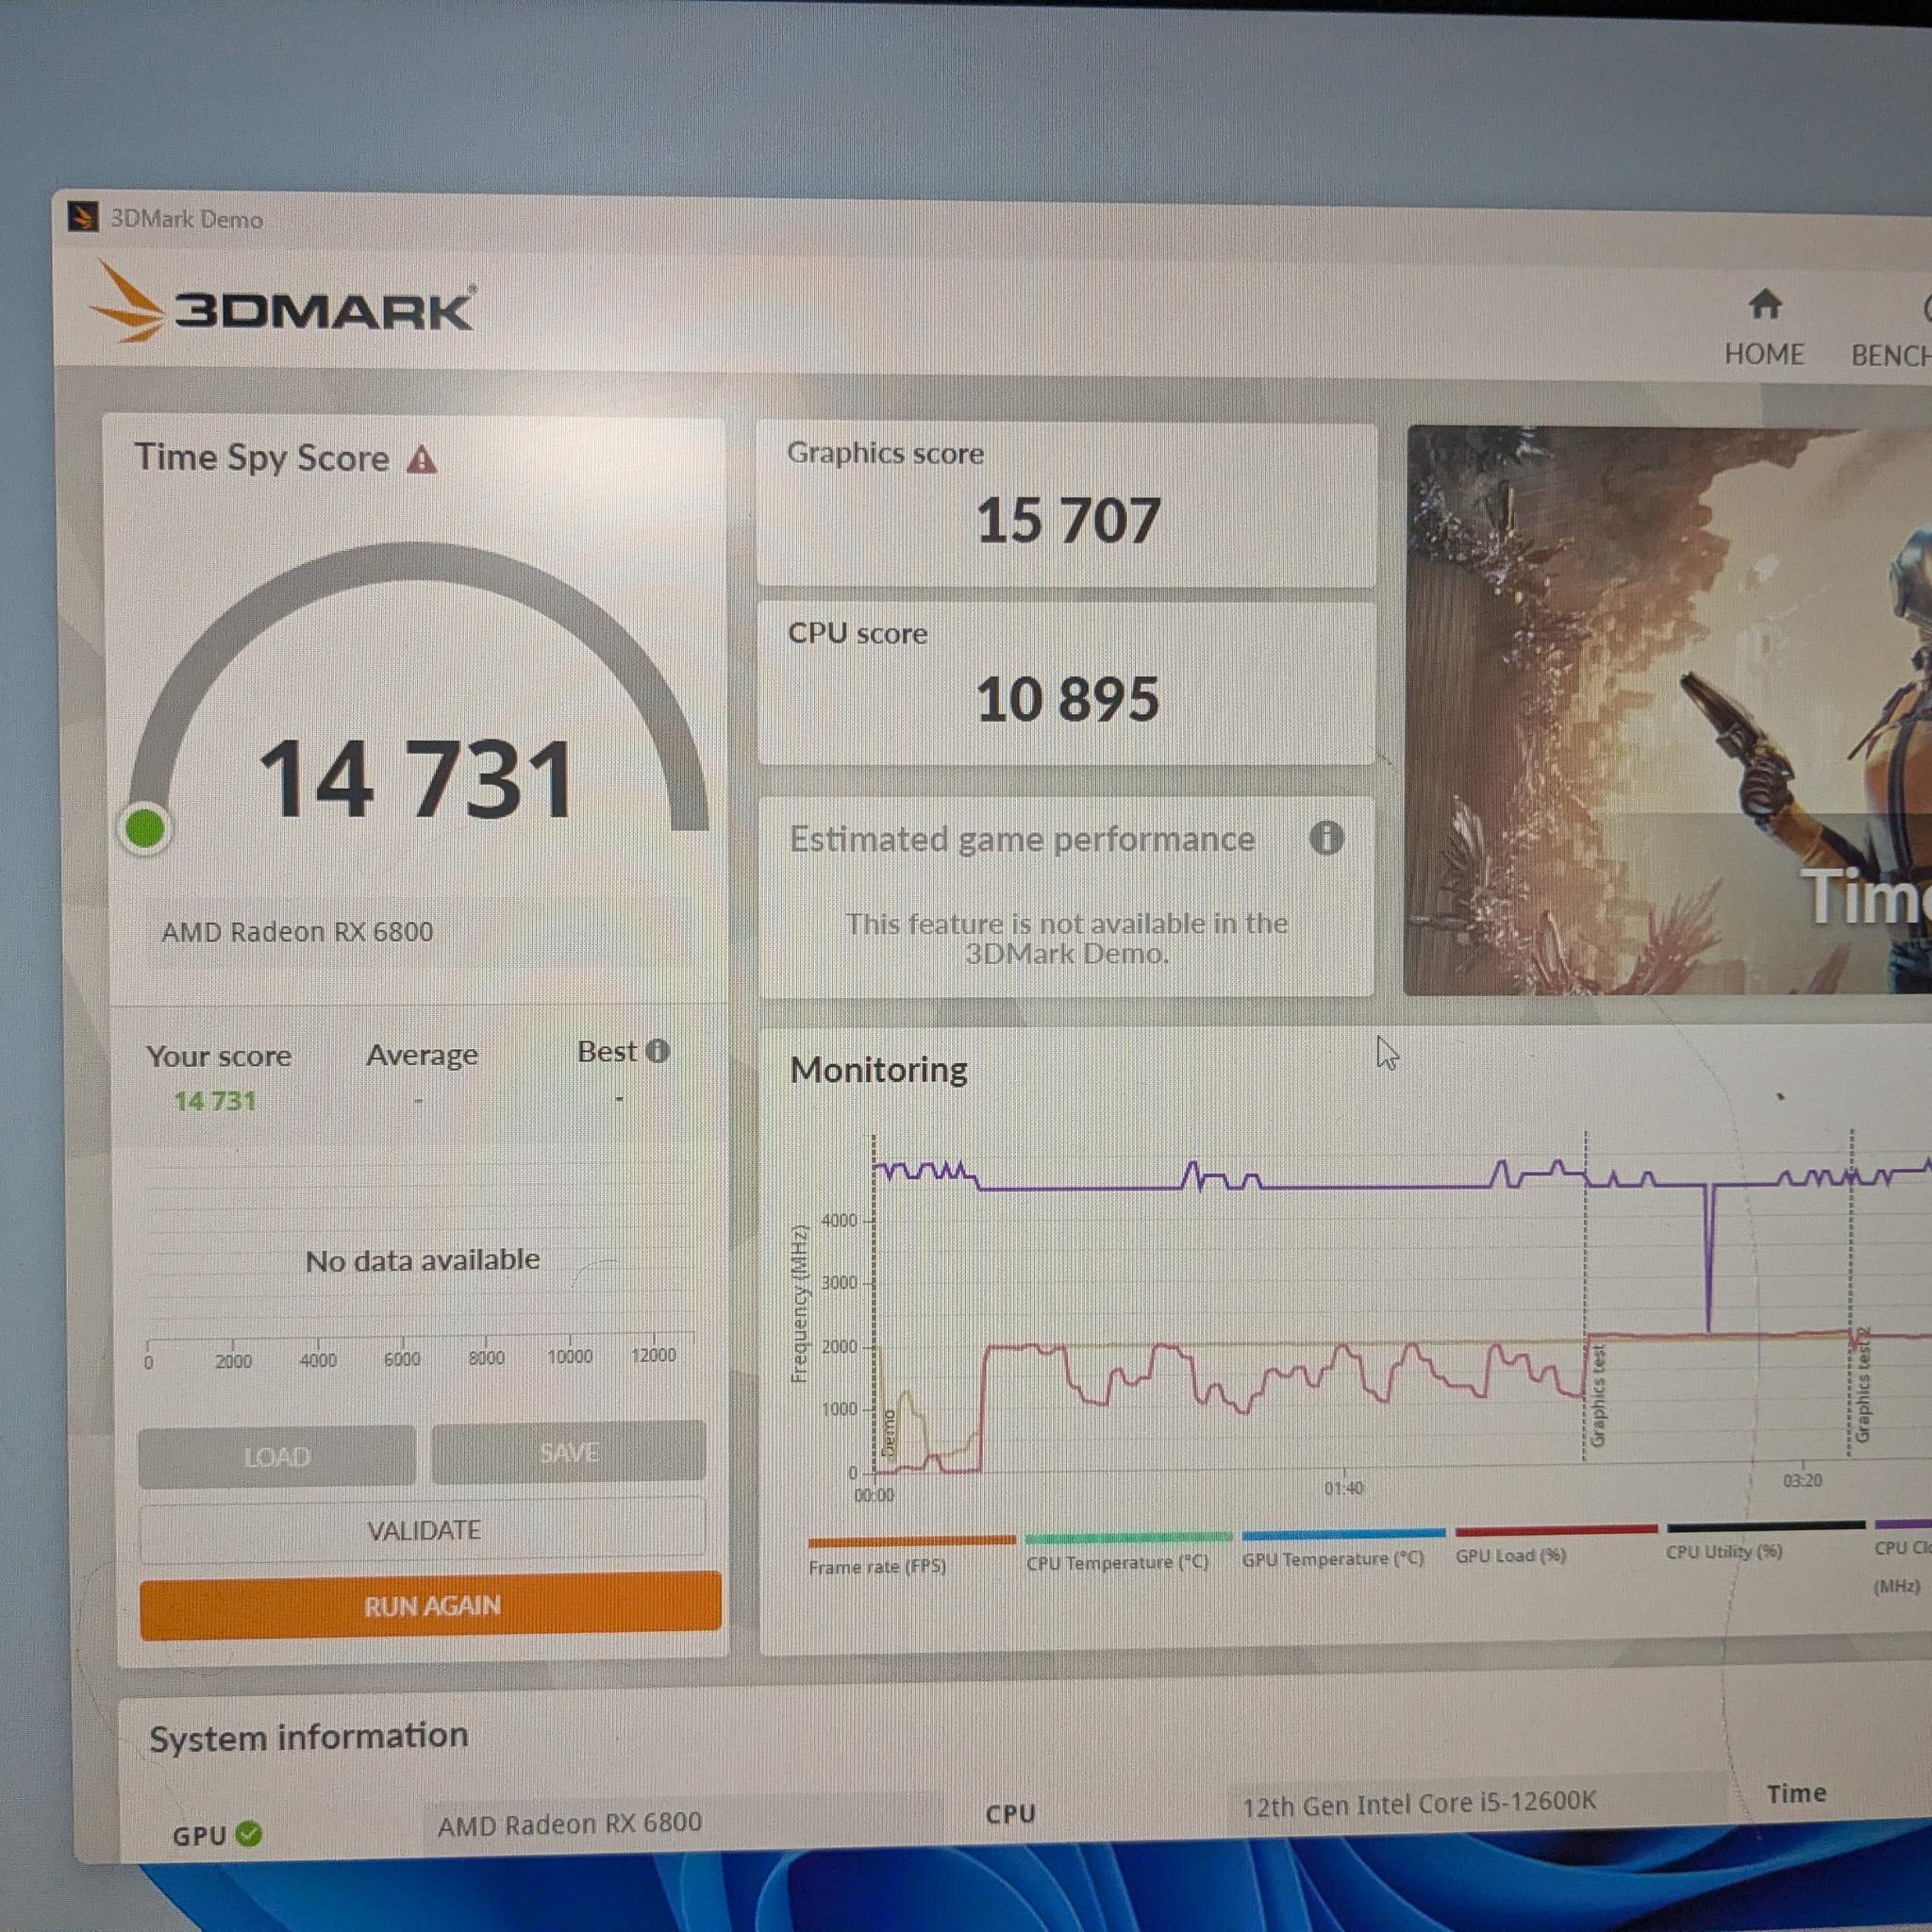
Task: Click the Time Spy Score warning triangle
Action: tap(422, 460)
